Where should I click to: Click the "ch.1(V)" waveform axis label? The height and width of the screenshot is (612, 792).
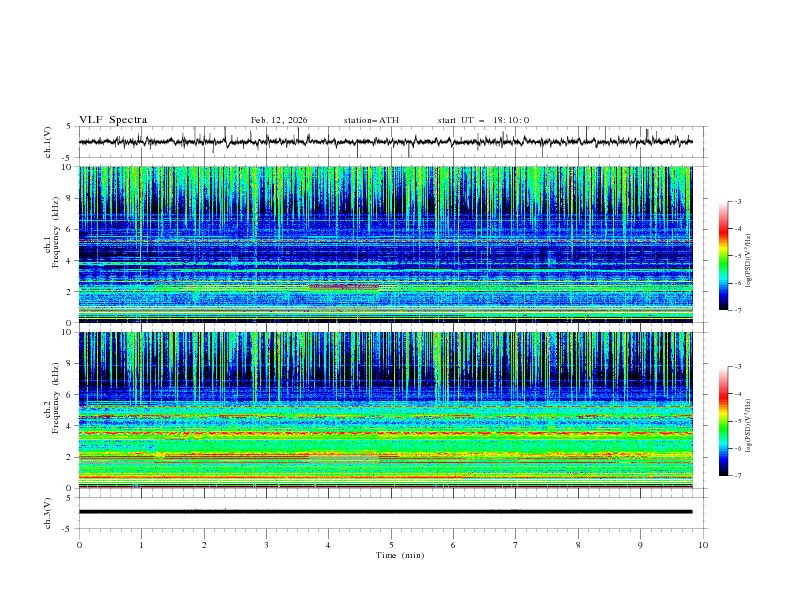(x=48, y=142)
